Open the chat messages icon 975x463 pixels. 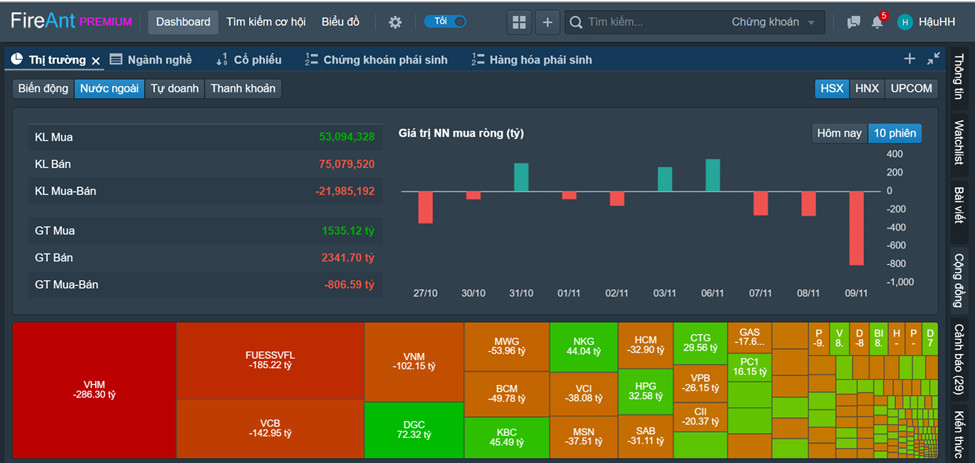pos(853,22)
